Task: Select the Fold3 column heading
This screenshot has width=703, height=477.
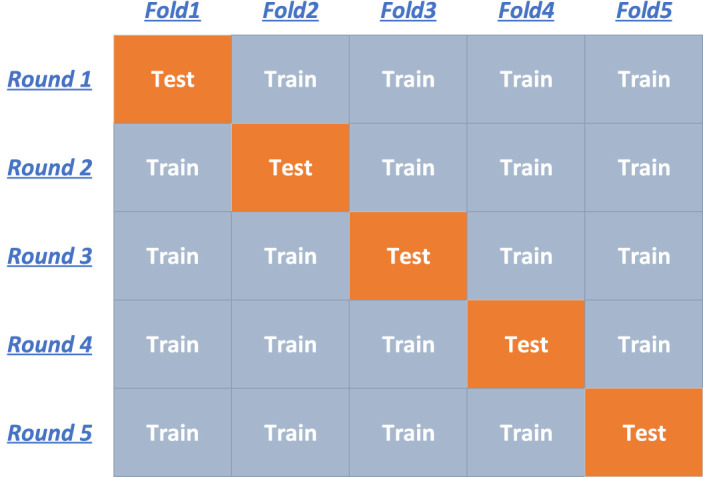Action: coord(408,12)
